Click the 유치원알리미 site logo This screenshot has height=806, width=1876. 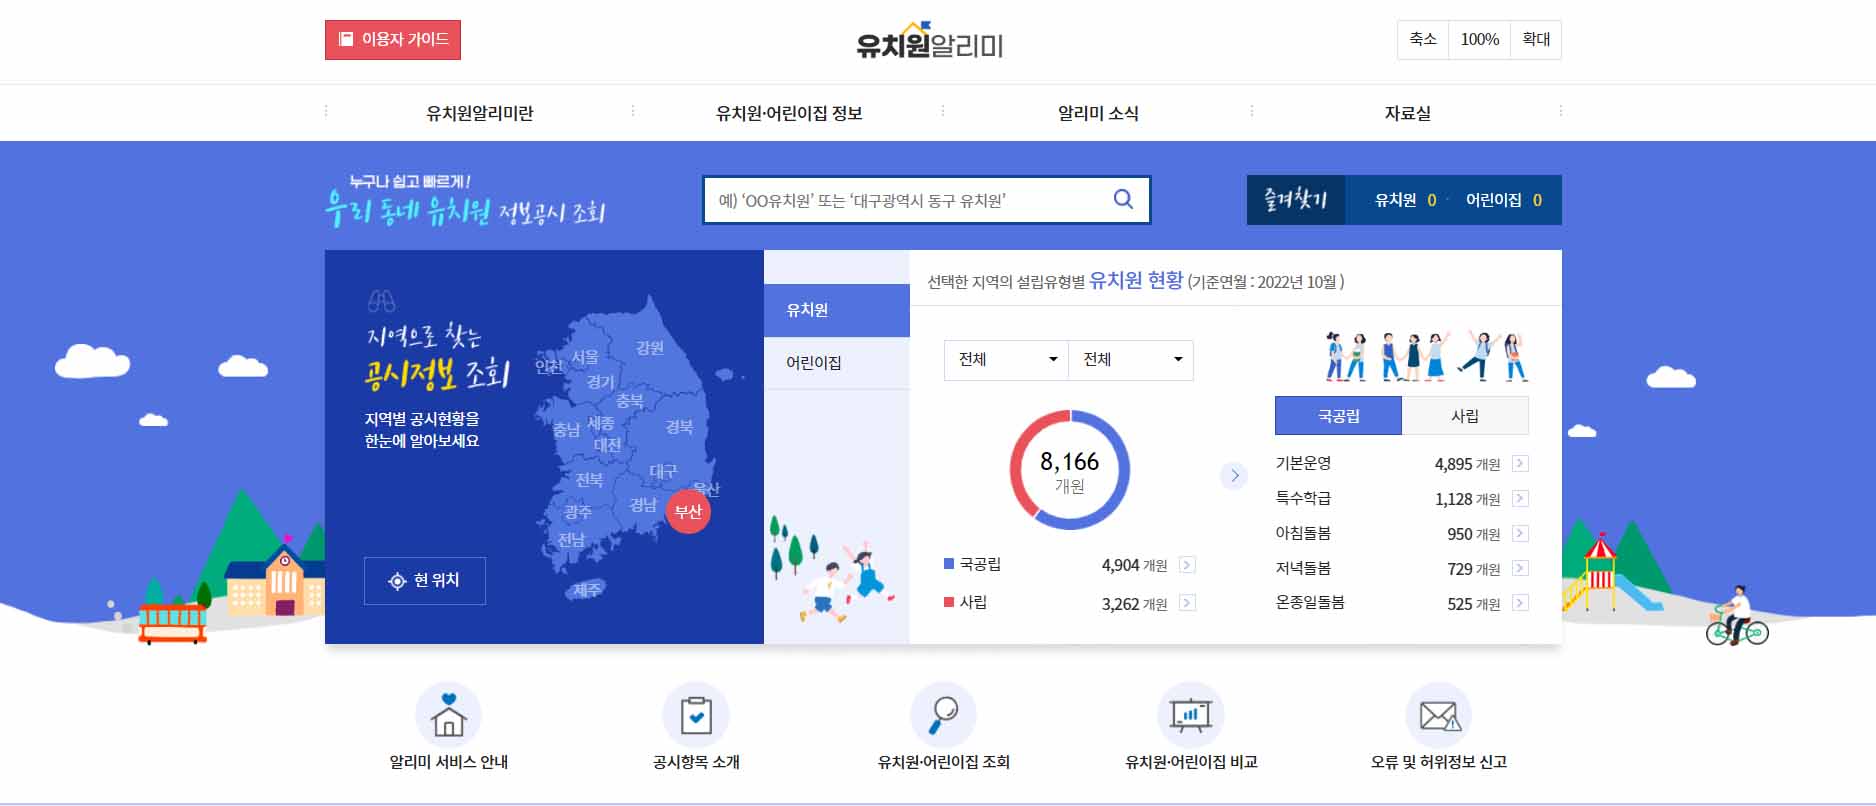point(929,41)
